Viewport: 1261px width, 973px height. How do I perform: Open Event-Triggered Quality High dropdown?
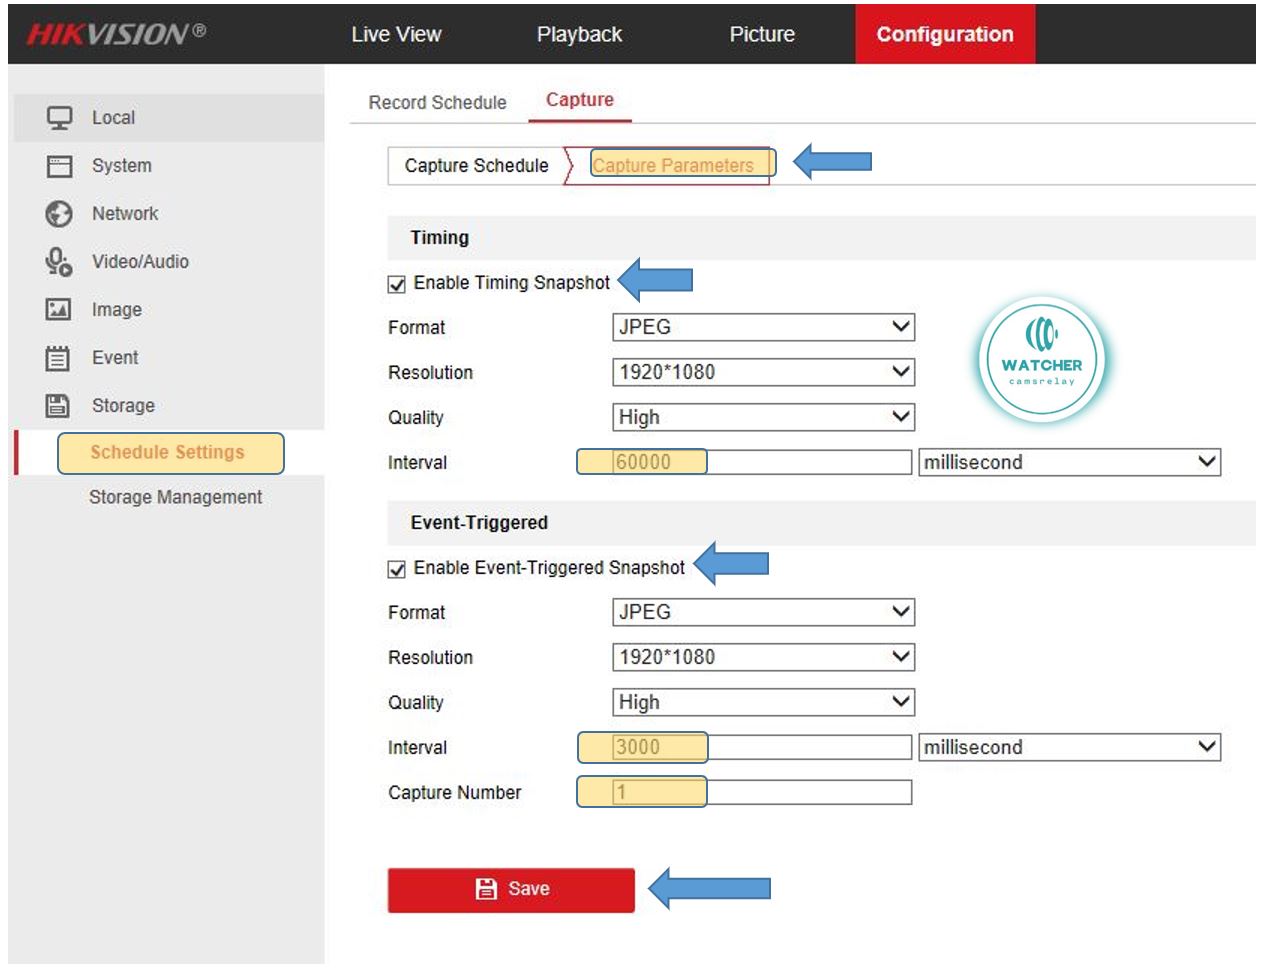[763, 702]
